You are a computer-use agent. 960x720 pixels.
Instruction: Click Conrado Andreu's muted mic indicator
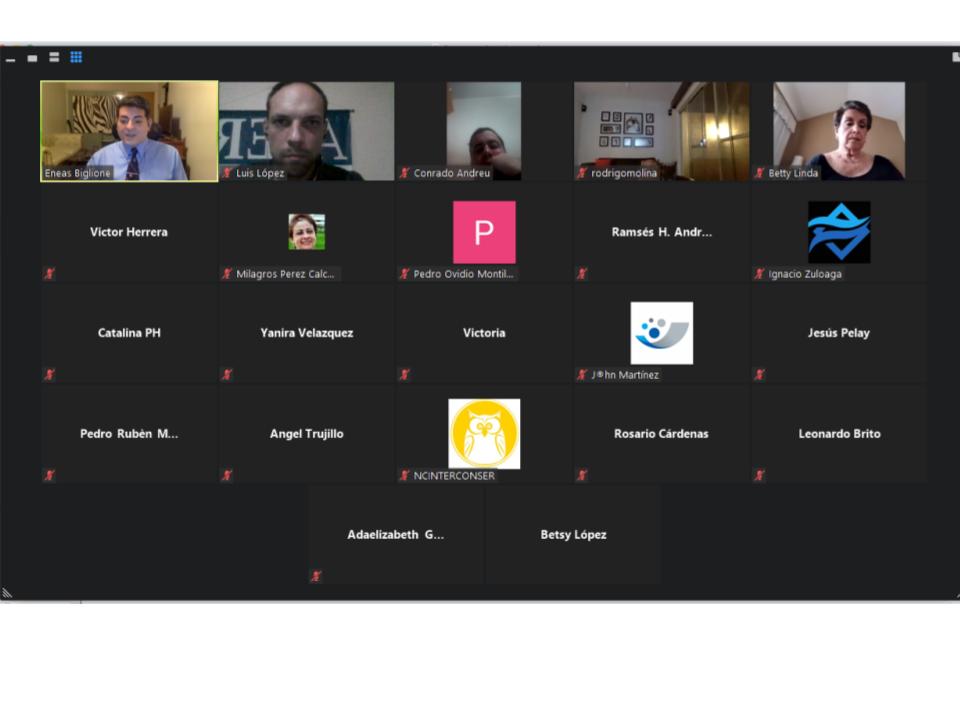405,173
